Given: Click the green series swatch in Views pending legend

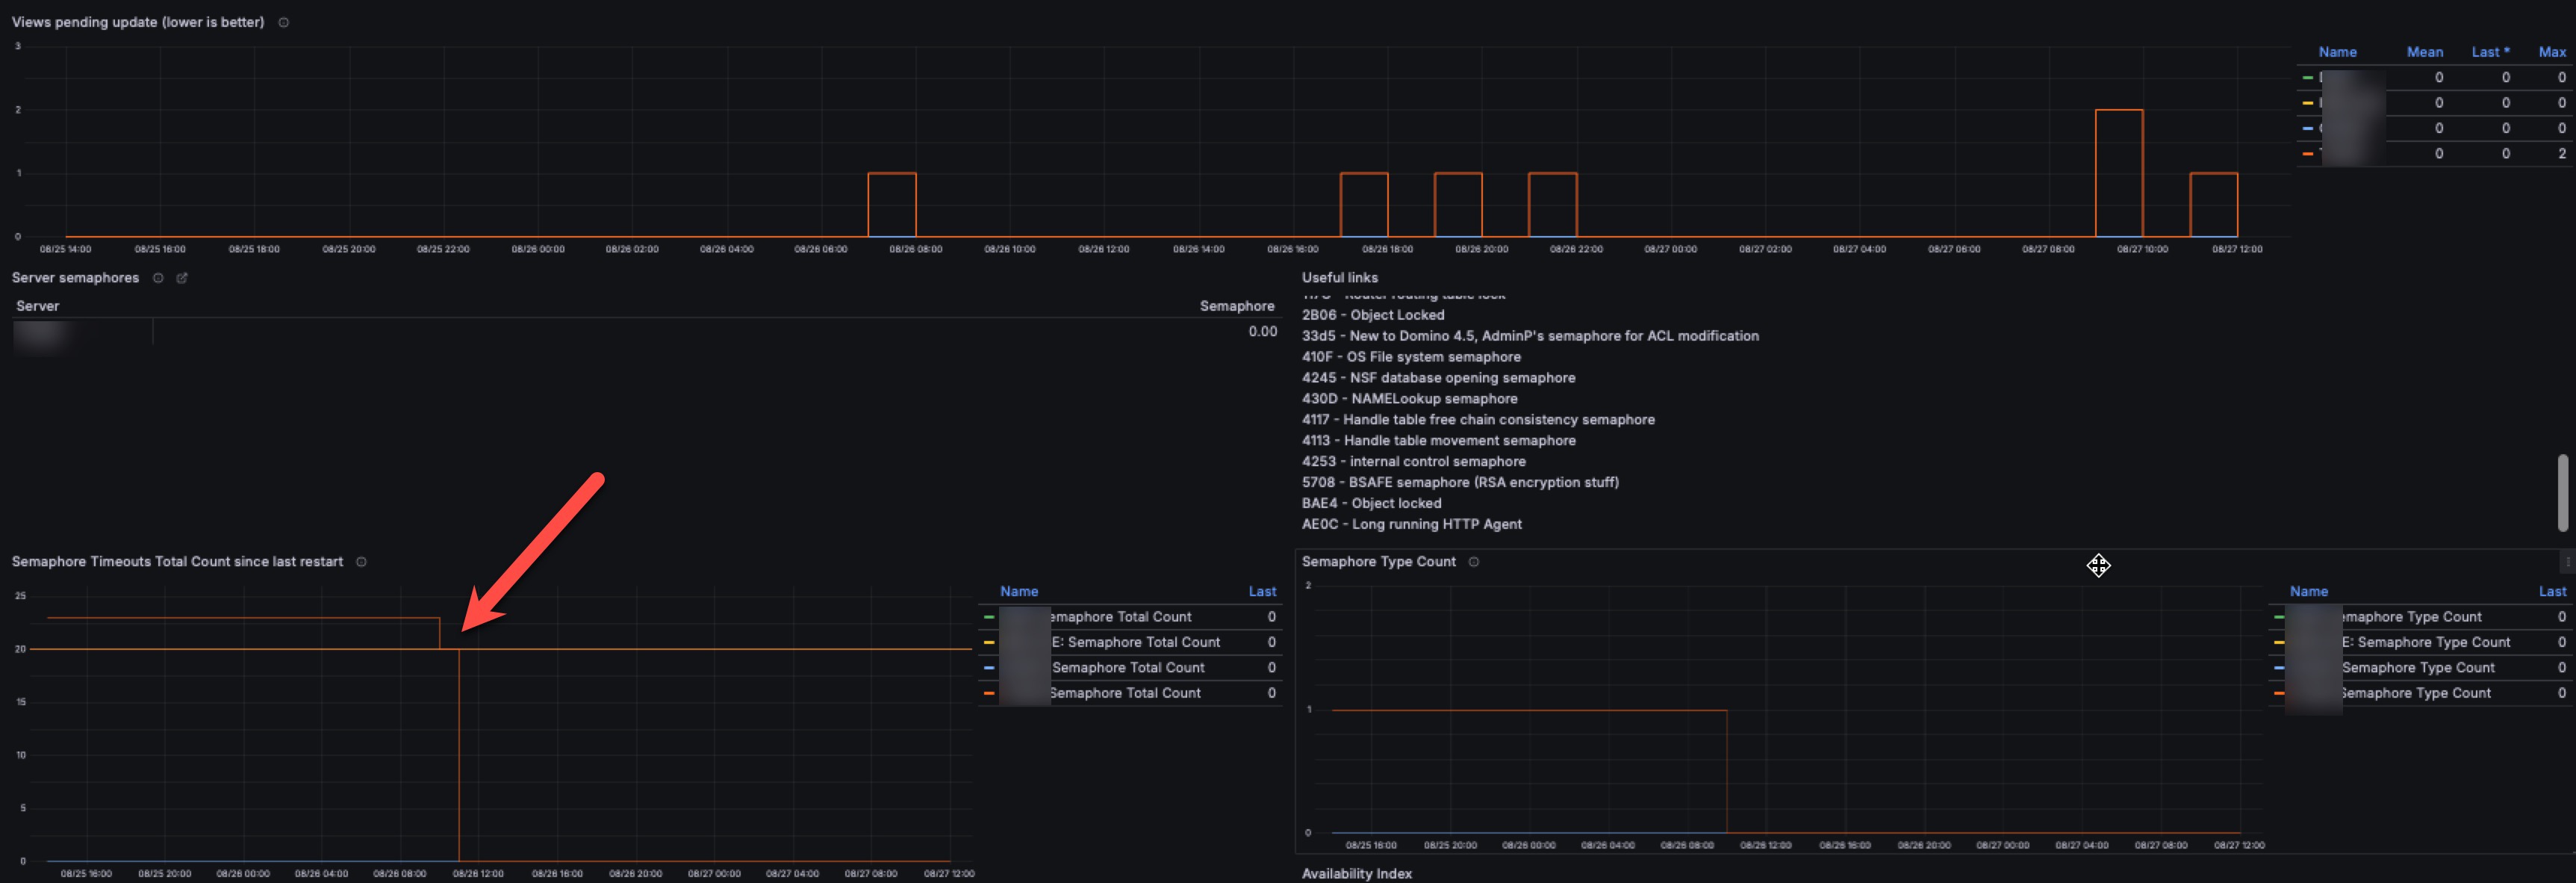Looking at the screenshot, I should [2308, 77].
